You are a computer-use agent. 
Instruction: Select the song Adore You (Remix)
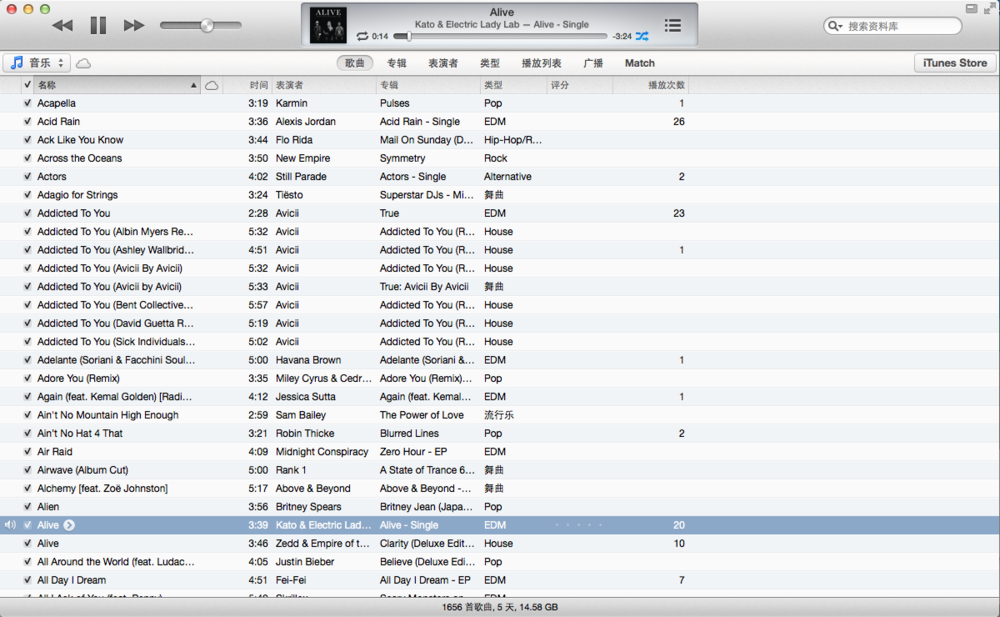pos(78,378)
